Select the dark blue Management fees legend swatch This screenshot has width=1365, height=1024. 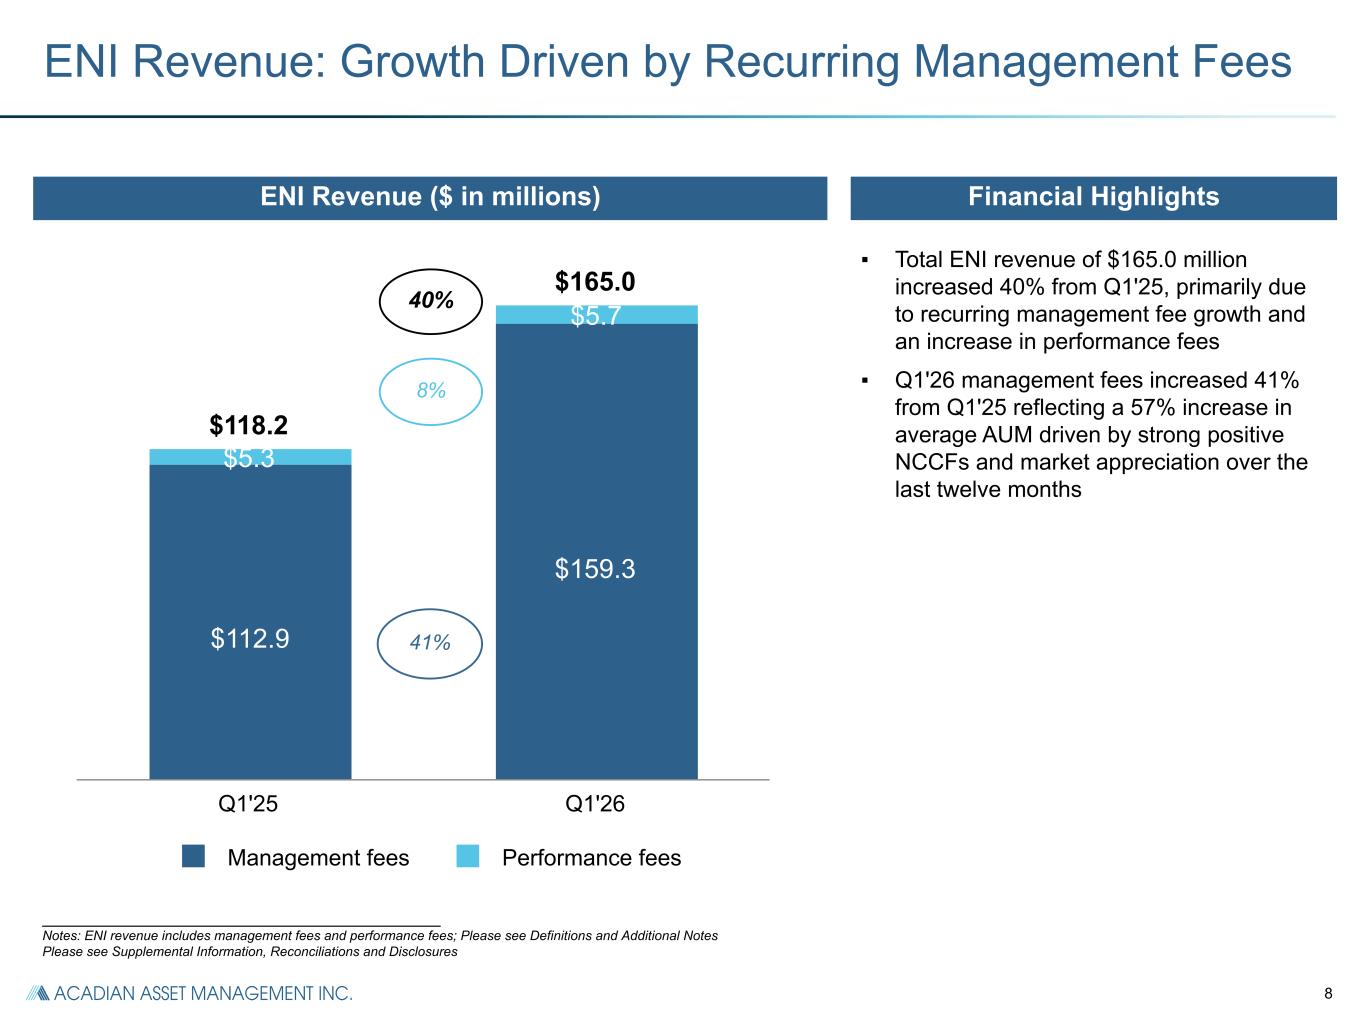(x=194, y=856)
